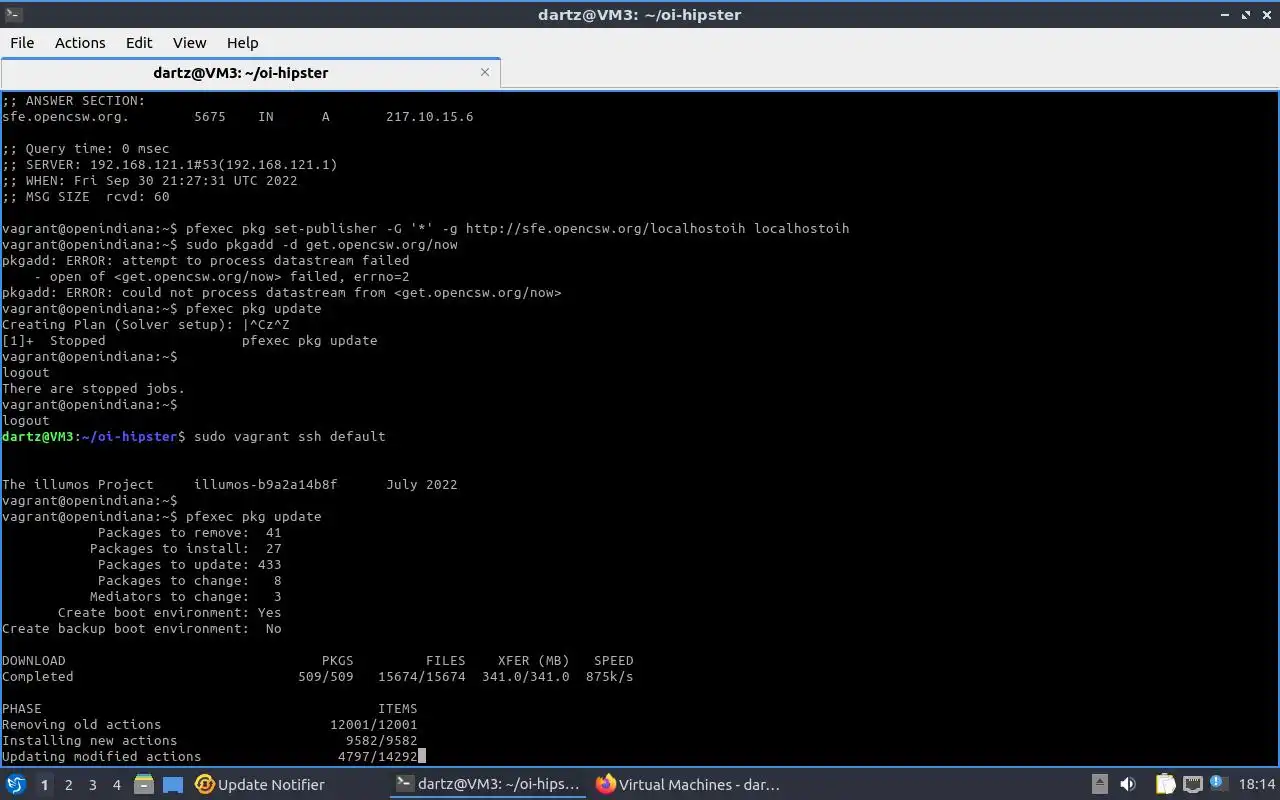This screenshot has width=1280, height=800.
Task: Open the Edit menu
Action: [x=139, y=43]
